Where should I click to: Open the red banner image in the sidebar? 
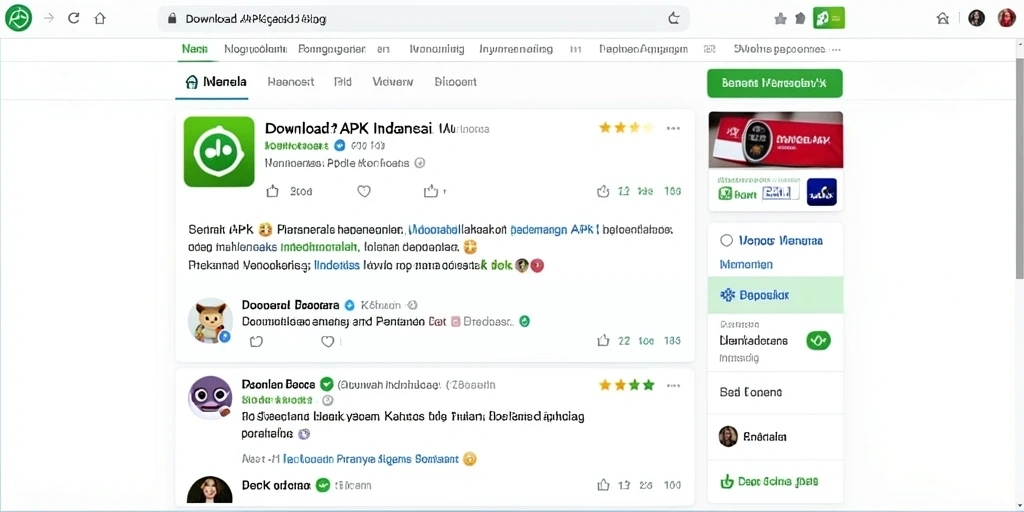(x=775, y=140)
